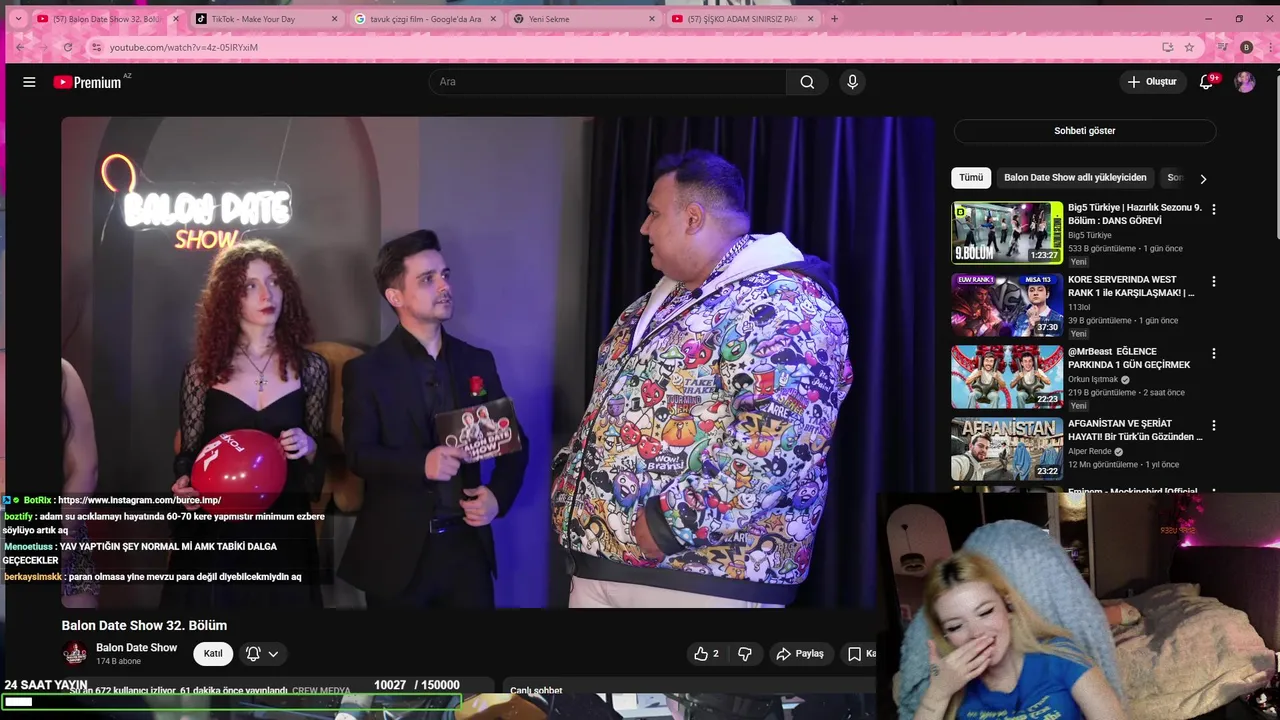Switch to tavuk çizgi film Google tab
This screenshot has width=1280, height=720.
coord(426,18)
